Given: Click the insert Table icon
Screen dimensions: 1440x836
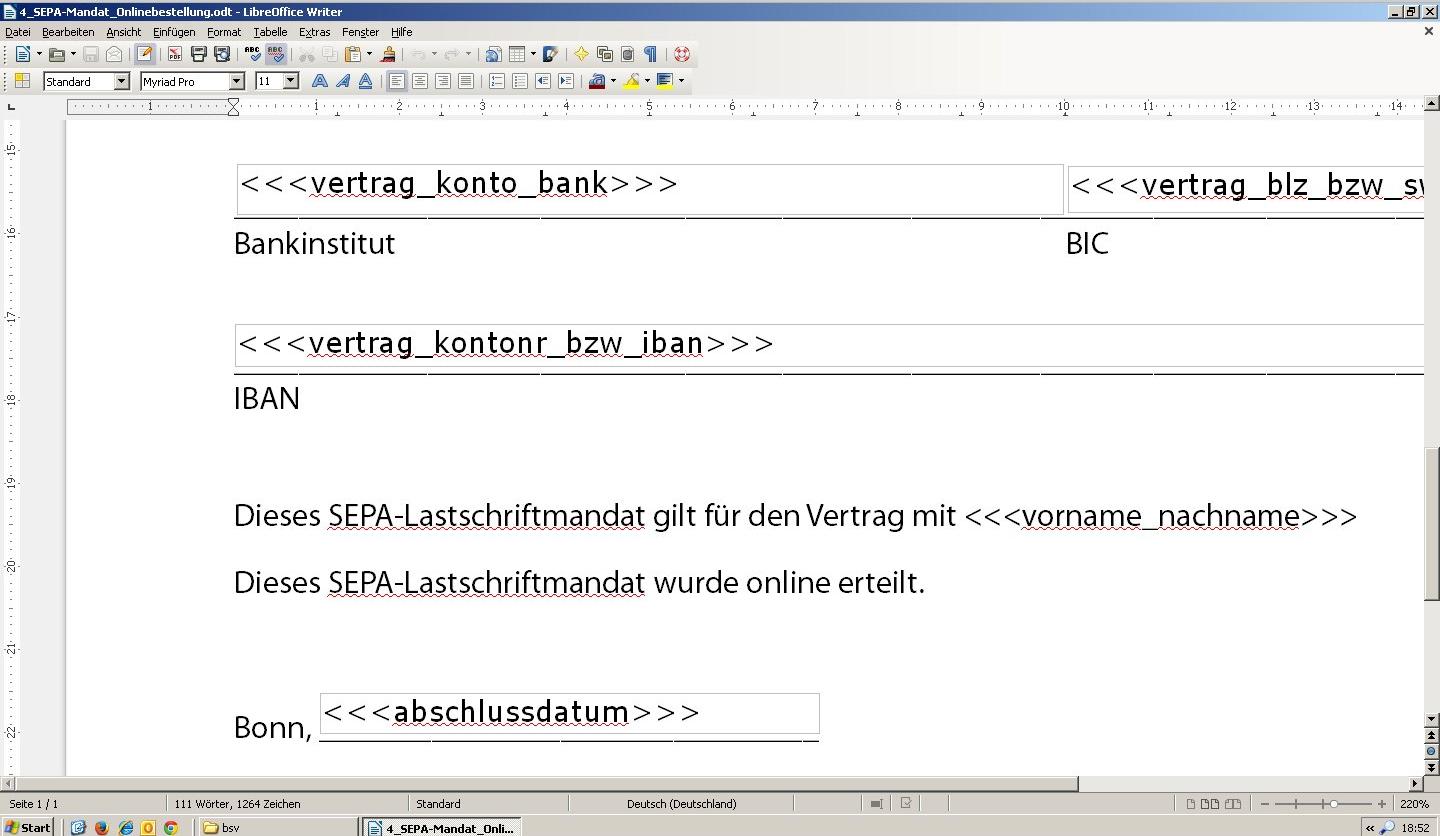Looking at the screenshot, I should (517, 54).
